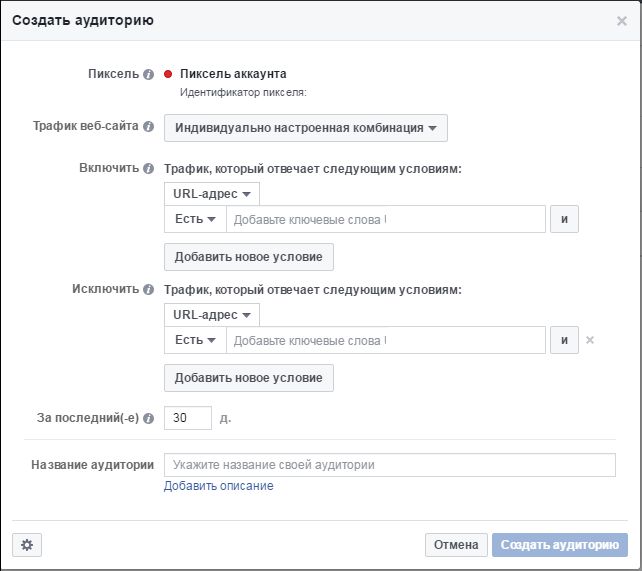This screenshot has height=571, width=642.
Task: Click info icon beside За последний(-е)
Action: pos(148,419)
